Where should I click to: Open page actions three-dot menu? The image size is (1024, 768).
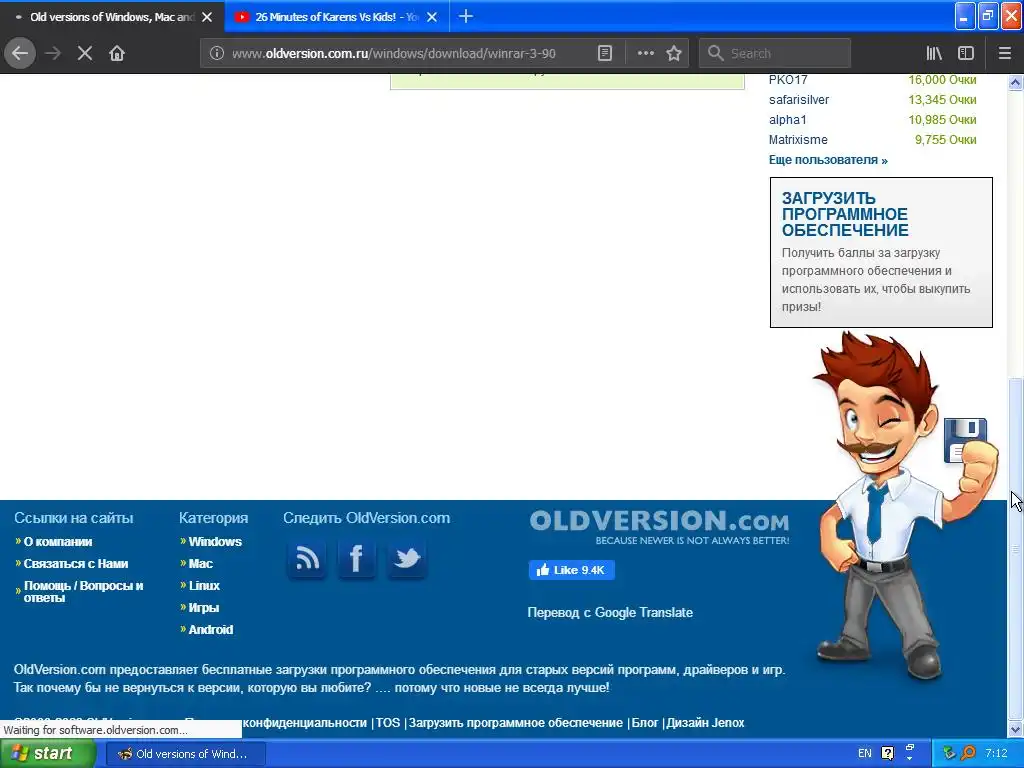(x=645, y=53)
